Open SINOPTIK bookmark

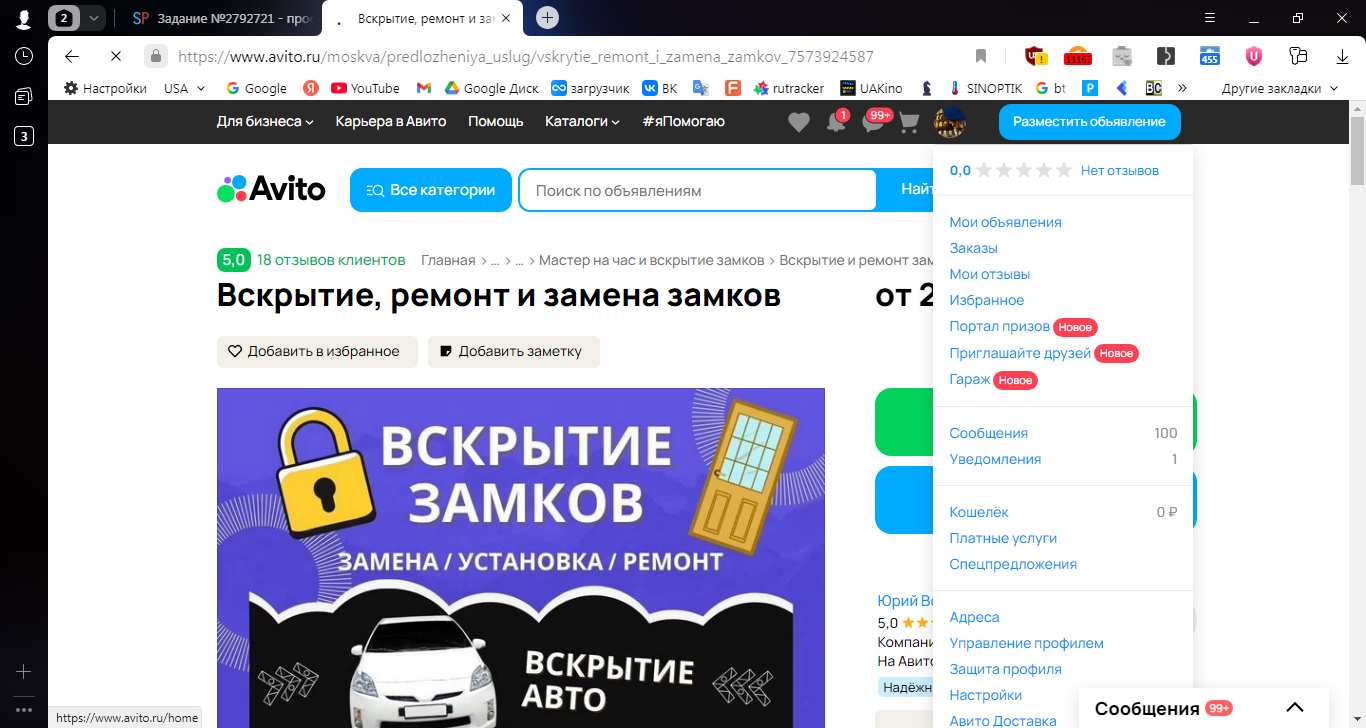pos(985,88)
